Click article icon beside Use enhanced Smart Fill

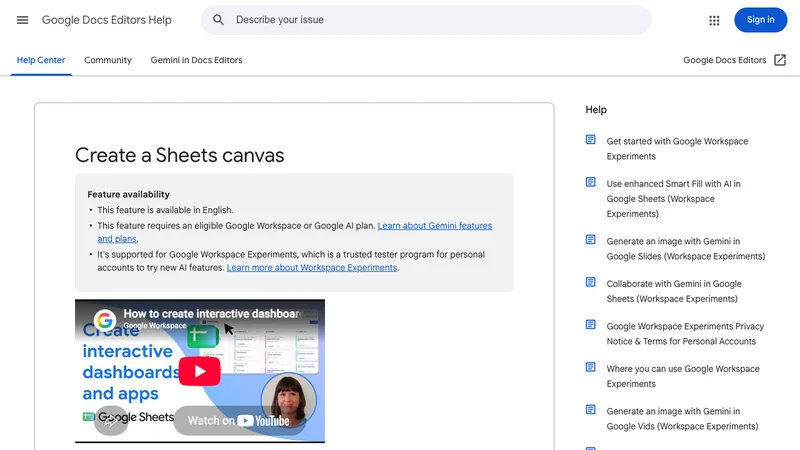590,182
